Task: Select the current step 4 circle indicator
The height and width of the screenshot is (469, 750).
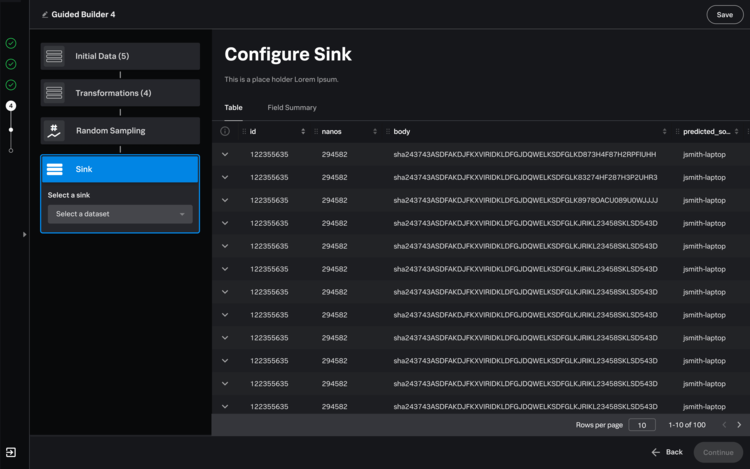Action: 11,106
